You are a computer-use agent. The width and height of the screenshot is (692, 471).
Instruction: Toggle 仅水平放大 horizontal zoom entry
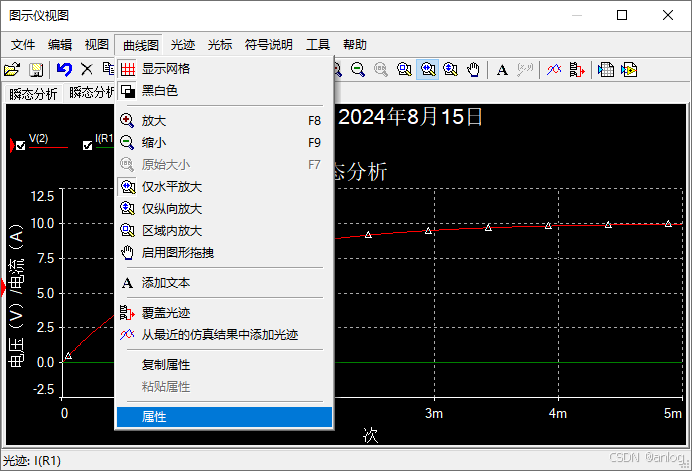coord(224,187)
